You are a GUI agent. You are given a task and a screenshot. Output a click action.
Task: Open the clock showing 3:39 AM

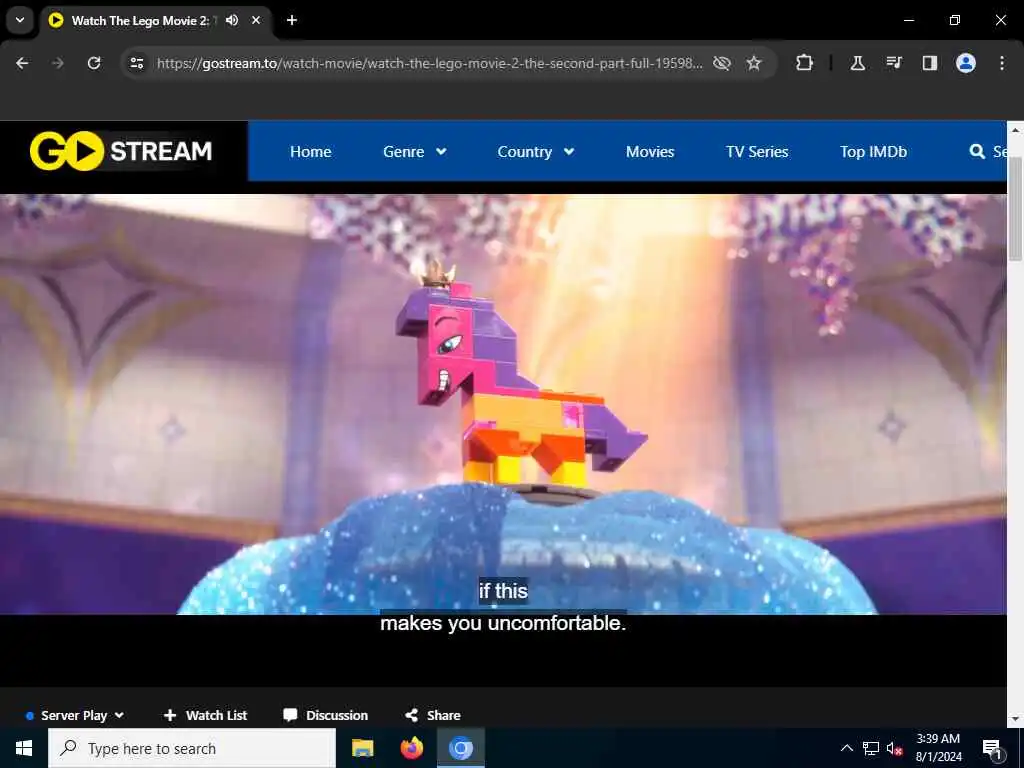pyautogui.click(x=938, y=748)
